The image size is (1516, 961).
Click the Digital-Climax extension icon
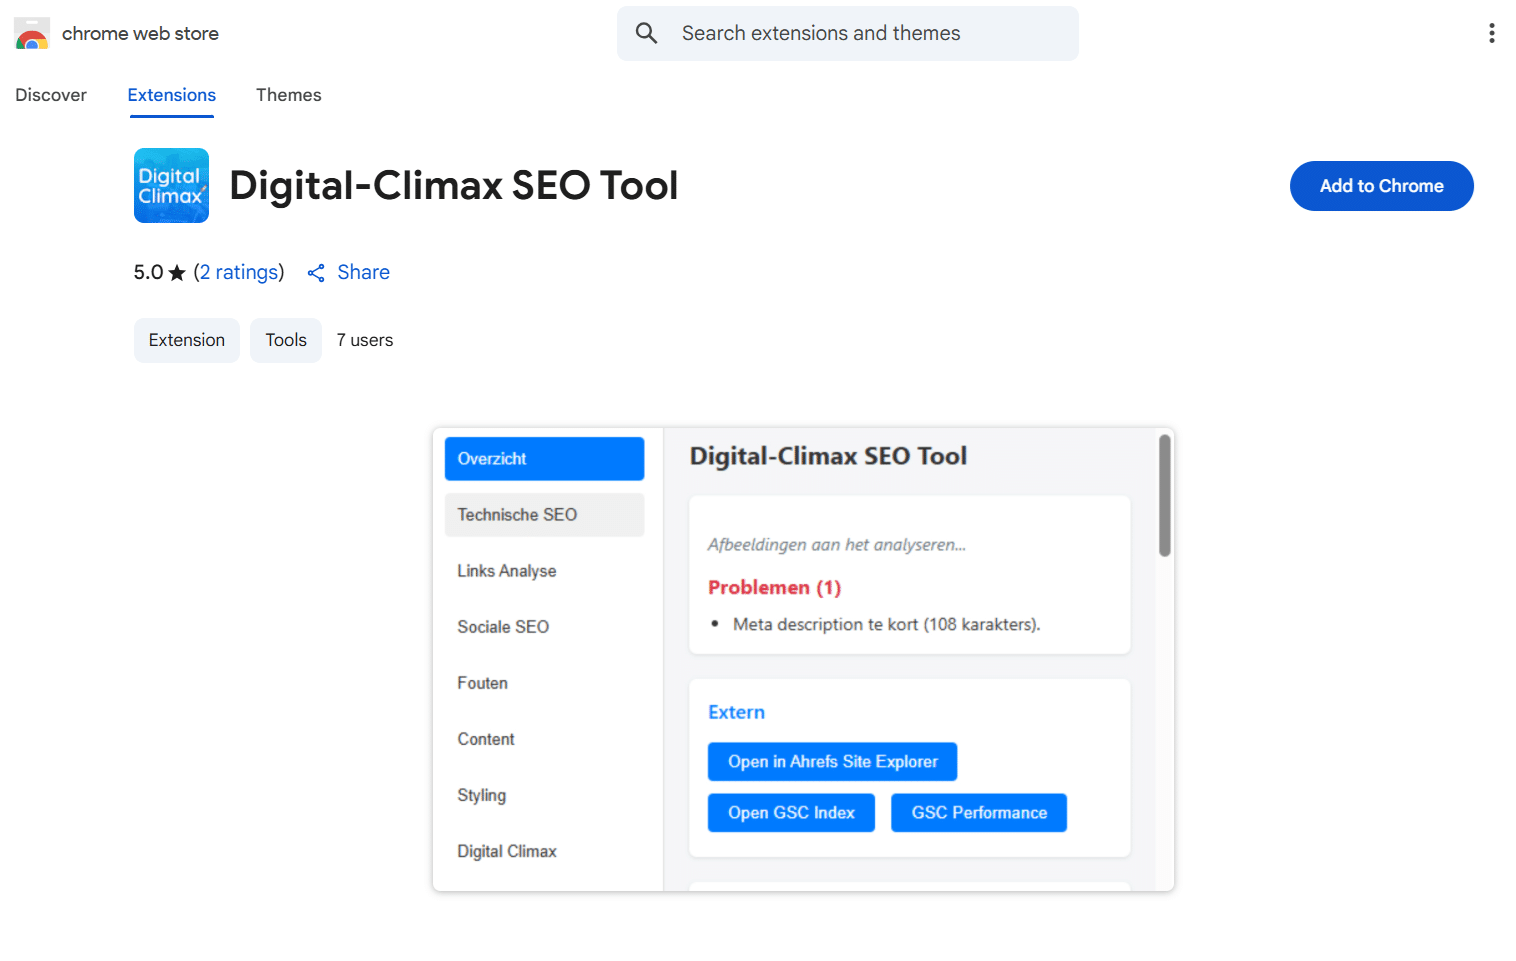coord(171,185)
